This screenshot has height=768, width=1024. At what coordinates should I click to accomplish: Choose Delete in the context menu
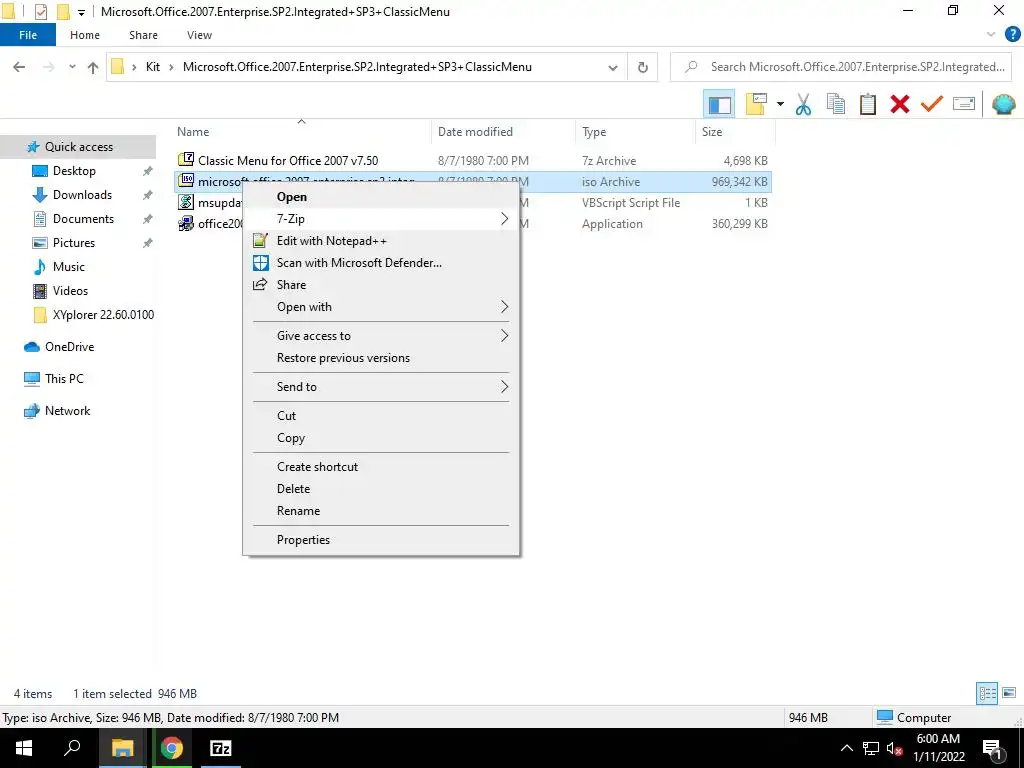tap(381, 489)
